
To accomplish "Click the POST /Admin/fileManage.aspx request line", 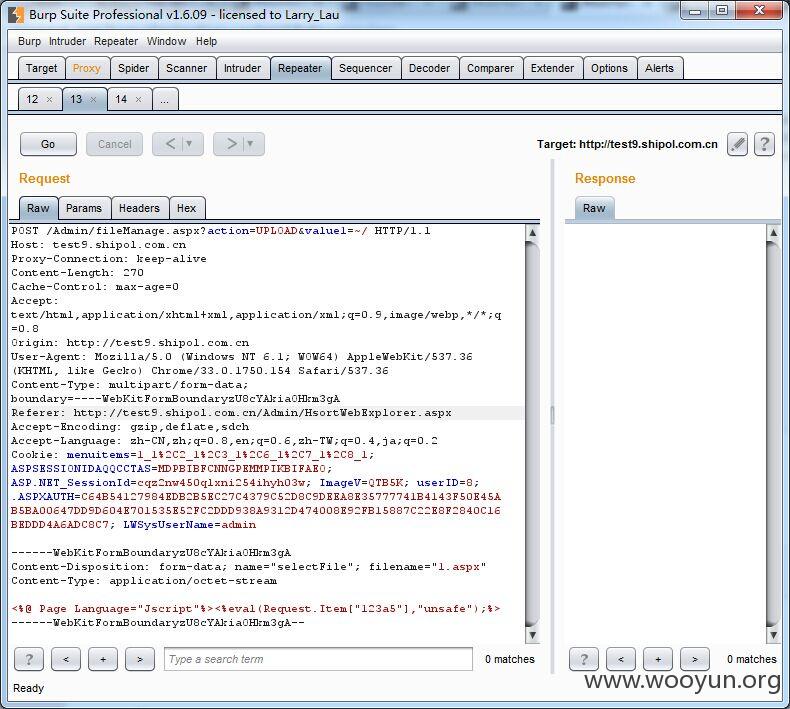I will point(221,231).
